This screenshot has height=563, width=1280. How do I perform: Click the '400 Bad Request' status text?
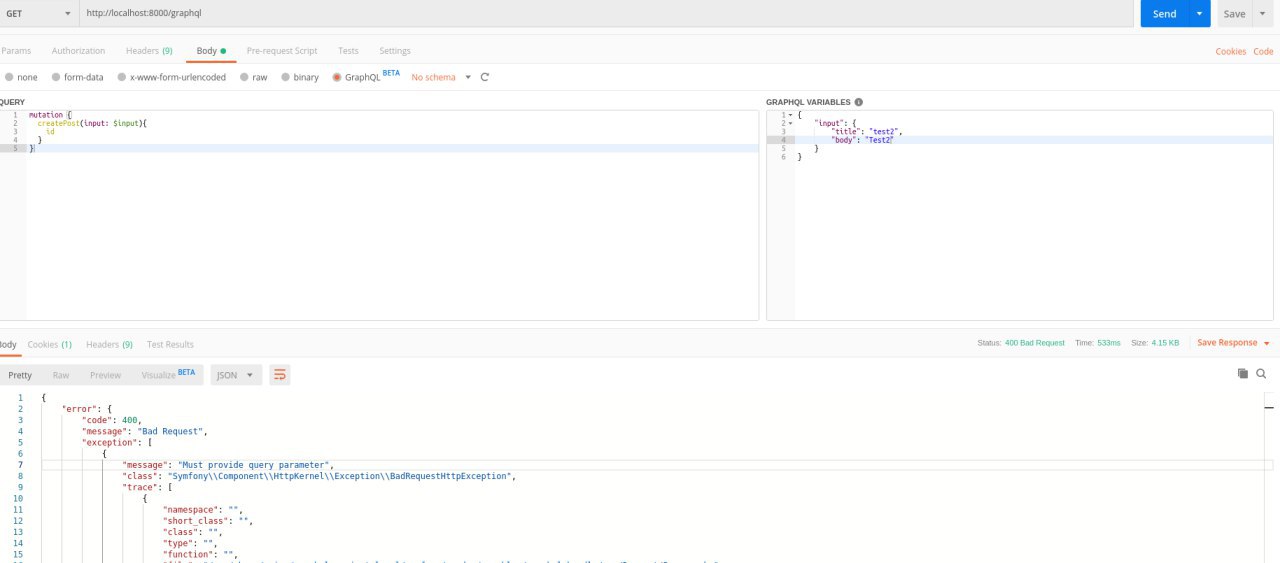1035,343
